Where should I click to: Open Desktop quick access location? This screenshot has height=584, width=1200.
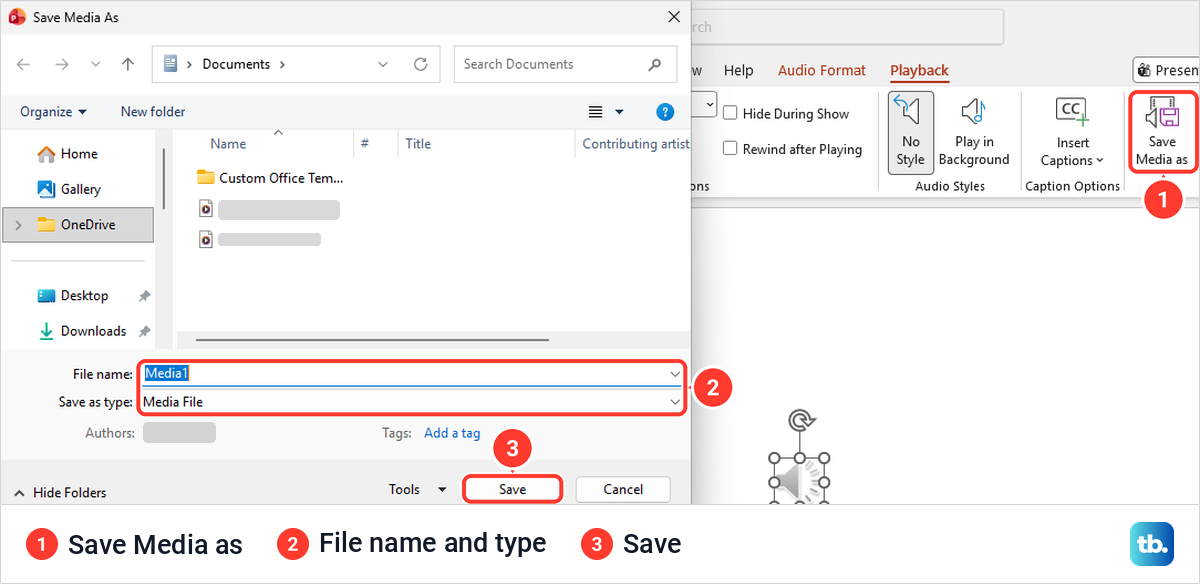(73, 296)
